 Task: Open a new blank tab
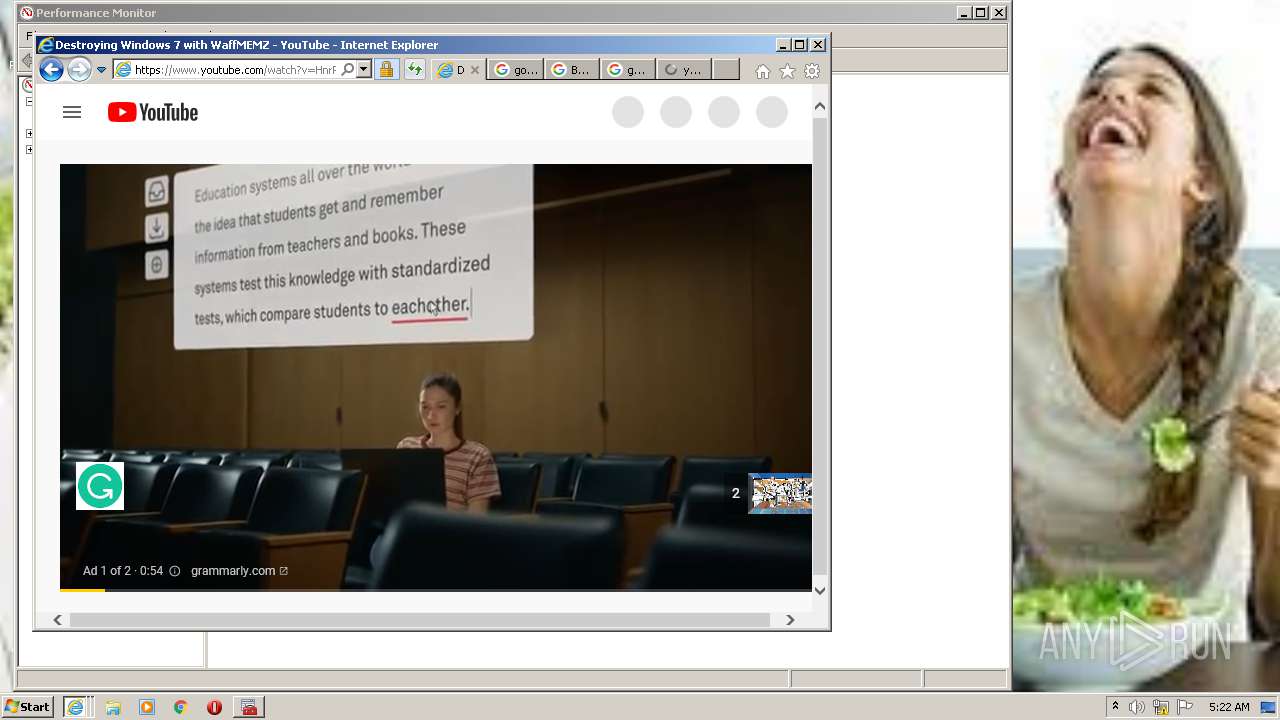(726, 70)
